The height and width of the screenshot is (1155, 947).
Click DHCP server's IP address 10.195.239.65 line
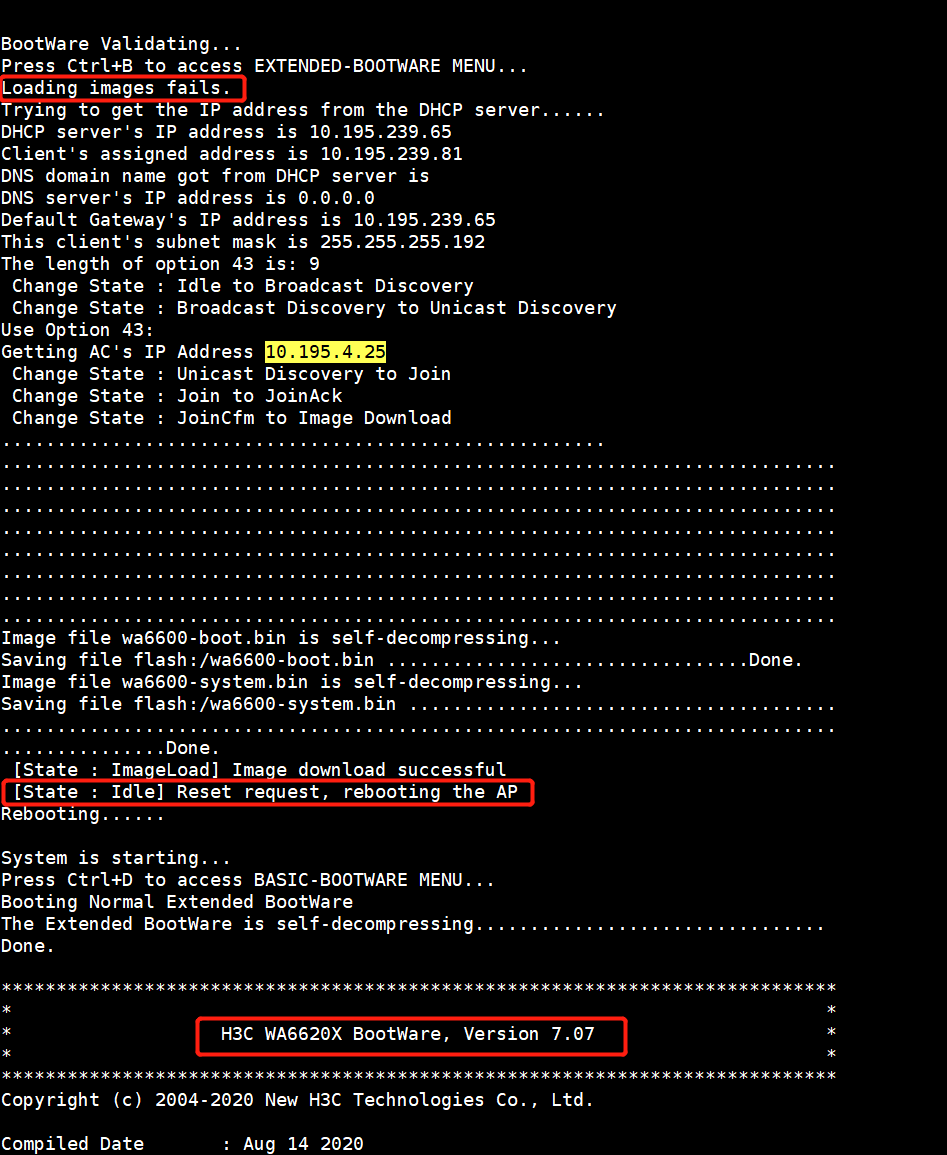click(x=226, y=133)
